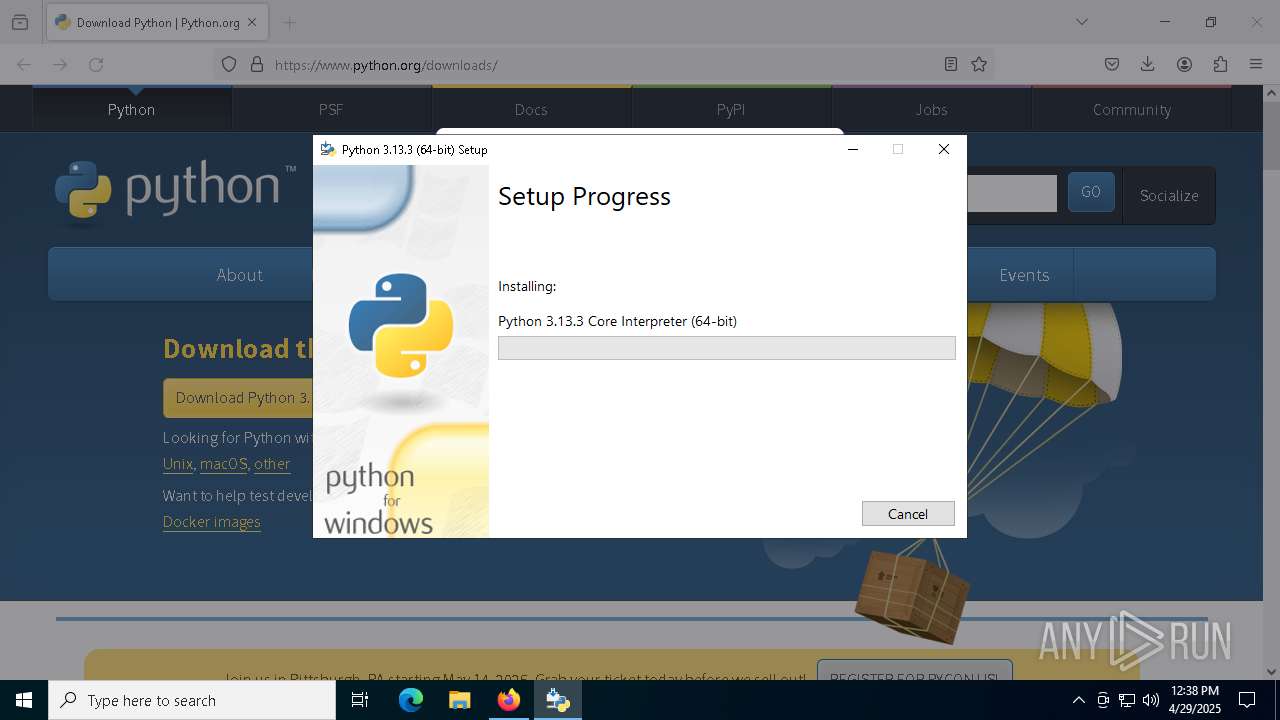1280x720 pixels.
Task: Switch to Python installer taskbar icon
Action: coord(558,700)
